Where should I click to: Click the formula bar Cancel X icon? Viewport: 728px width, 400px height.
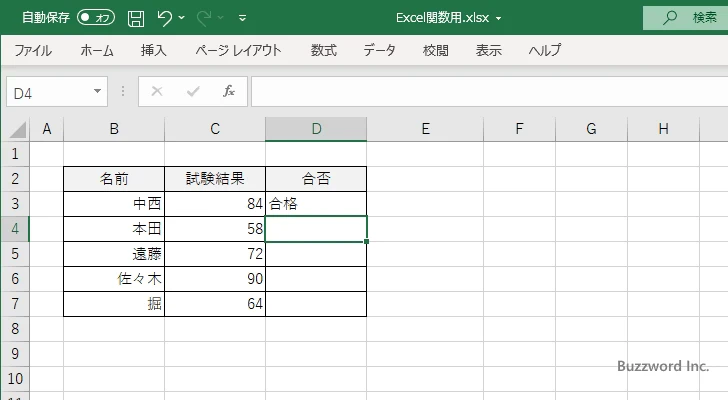tap(157, 91)
